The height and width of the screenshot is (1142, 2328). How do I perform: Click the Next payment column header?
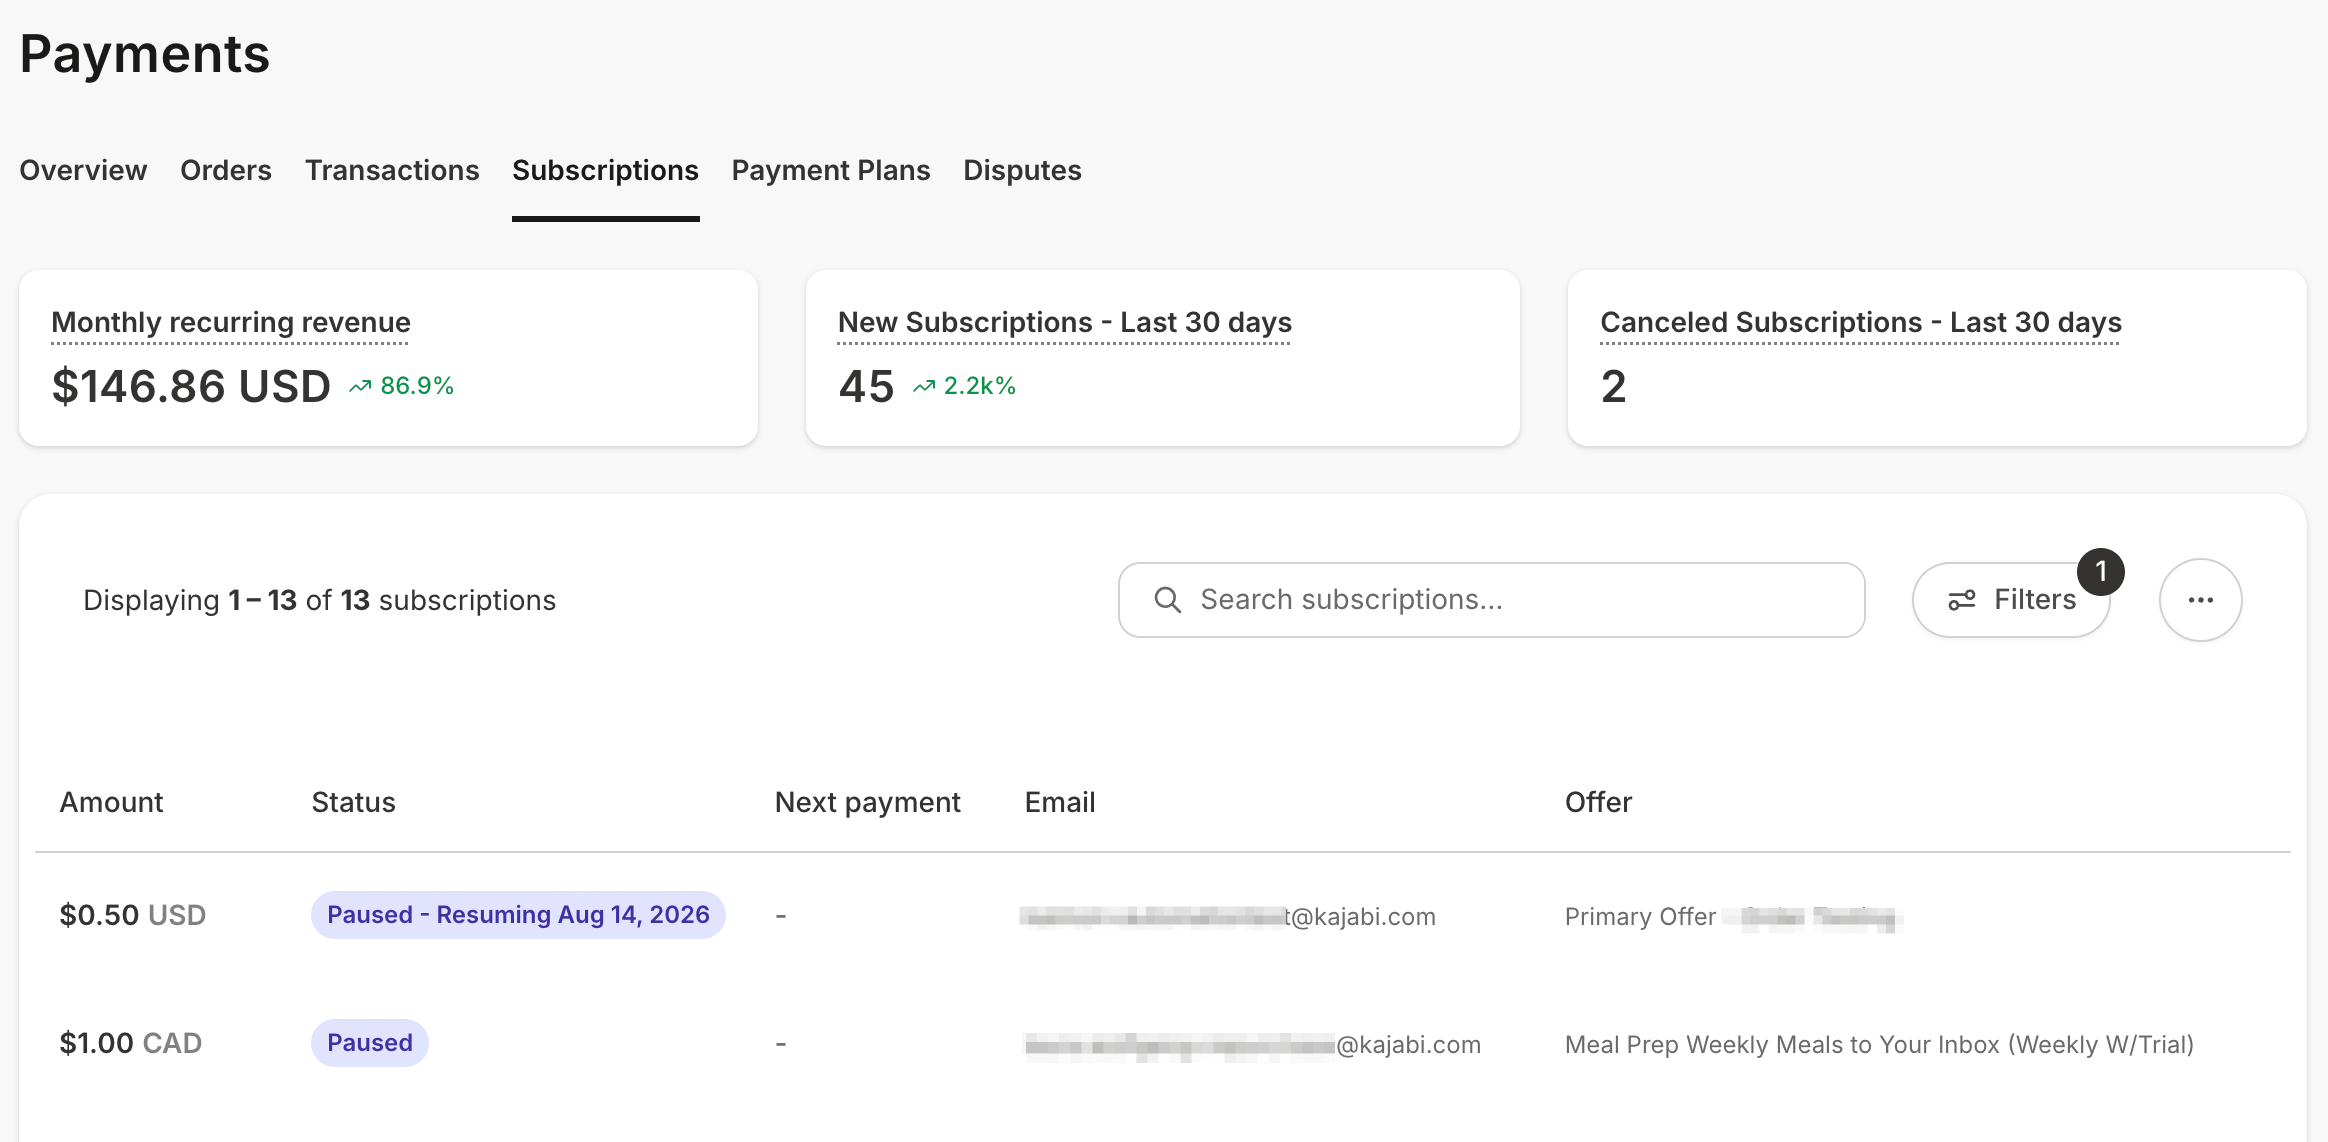click(x=867, y=802)
